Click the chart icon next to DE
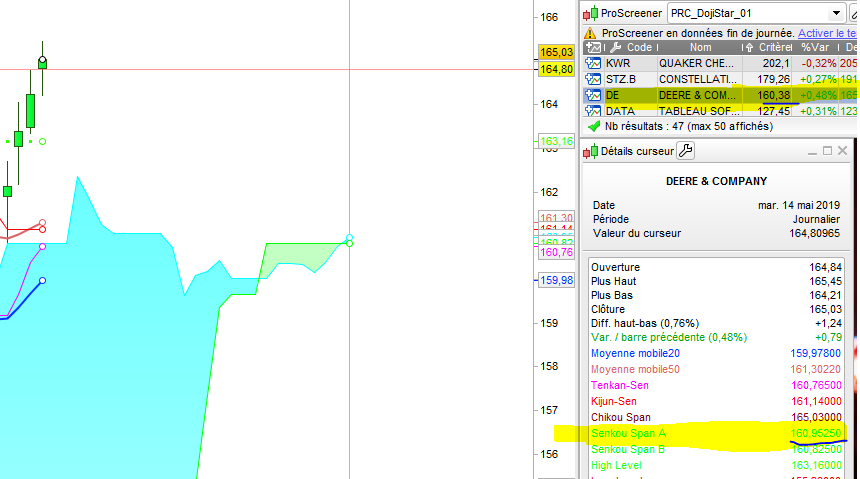Viewport: 860px width, 479px height. pyautogui.click(x=593, y=95)
